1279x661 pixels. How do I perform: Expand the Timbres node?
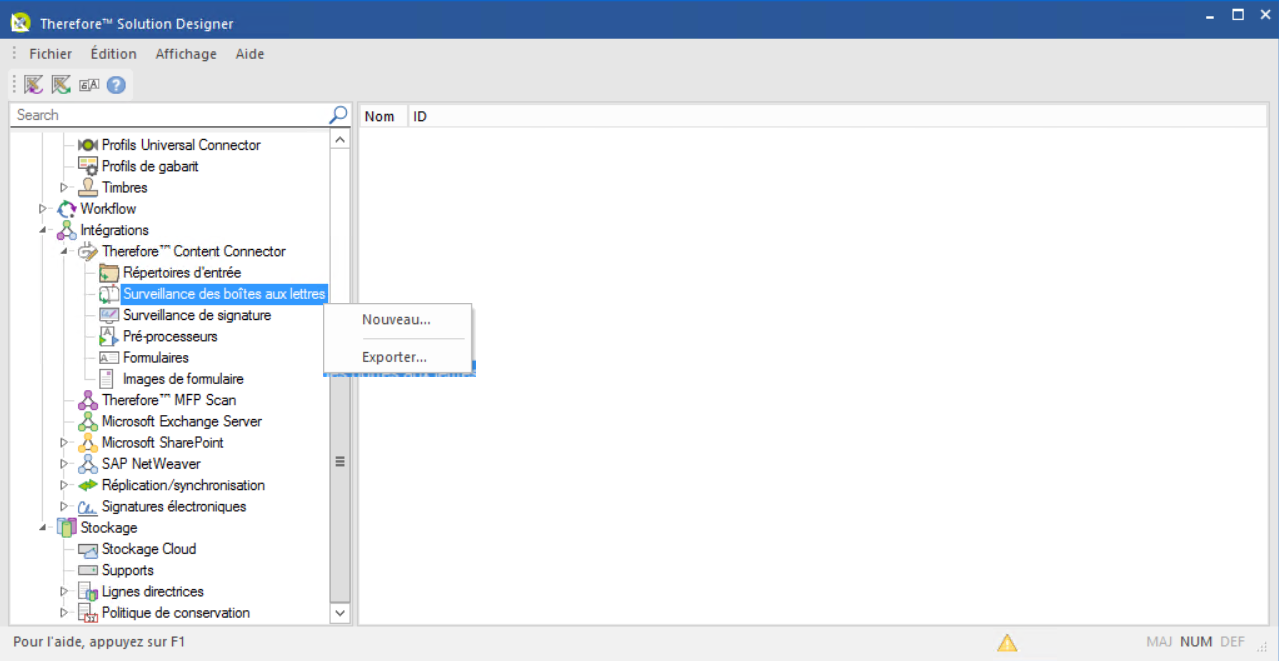tap(64, 187)
